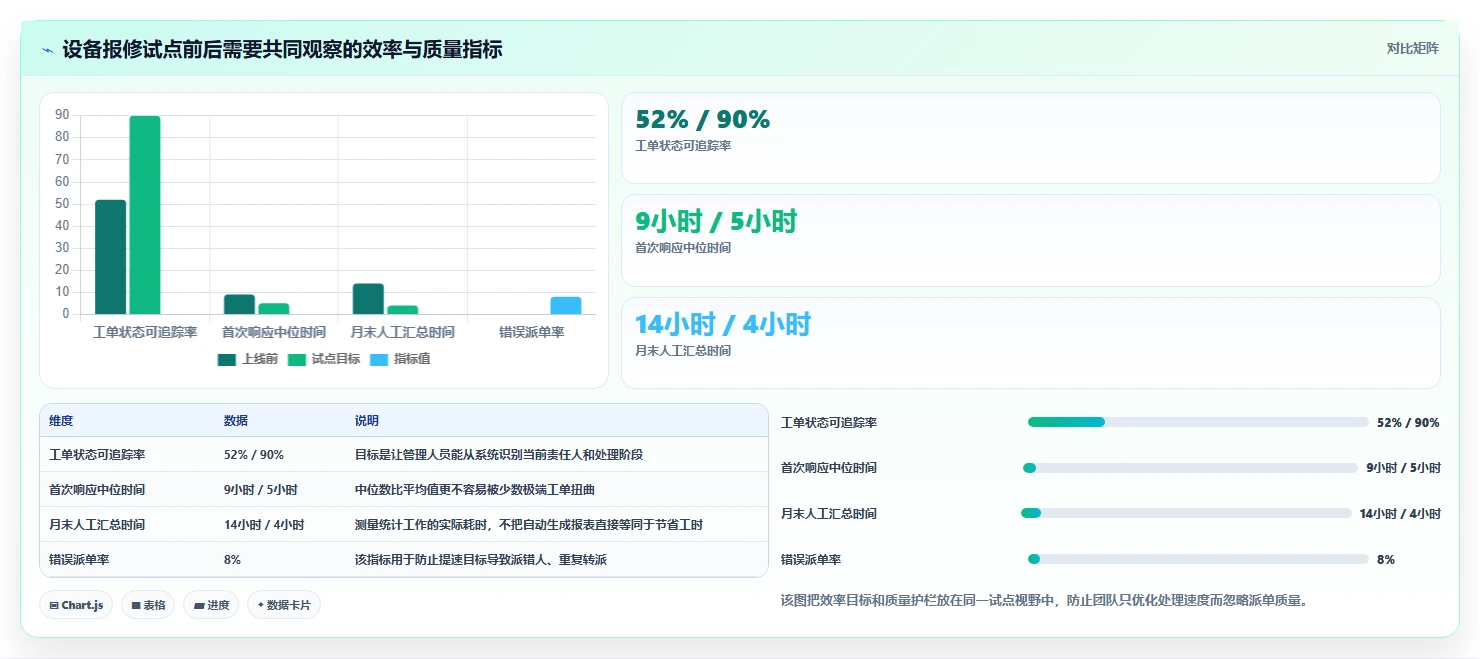The height and width of the screenshot is (659, 1480).
Task: Click description starting 目标是让管理人员
Action: point(499,454)
